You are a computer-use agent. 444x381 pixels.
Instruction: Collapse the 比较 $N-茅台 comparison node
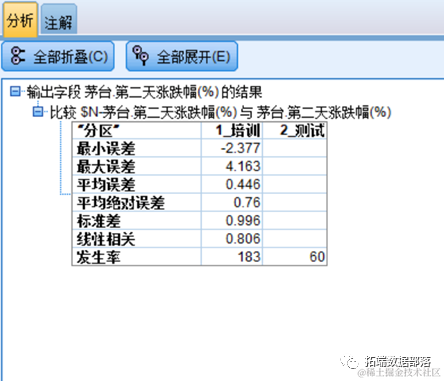pos(38,112)
